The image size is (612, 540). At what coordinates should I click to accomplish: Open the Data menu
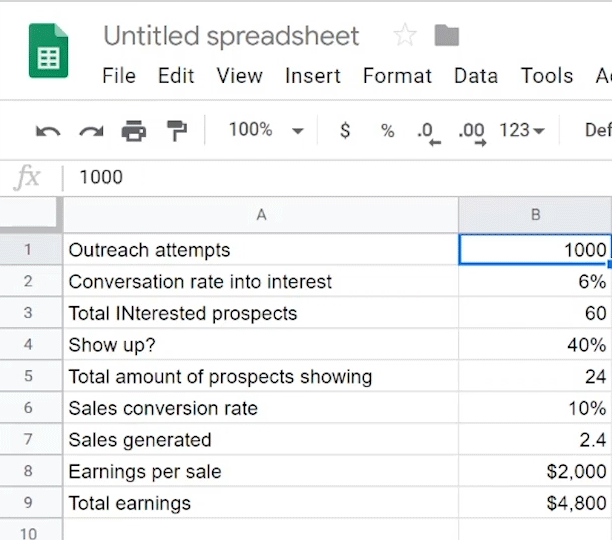476,76
